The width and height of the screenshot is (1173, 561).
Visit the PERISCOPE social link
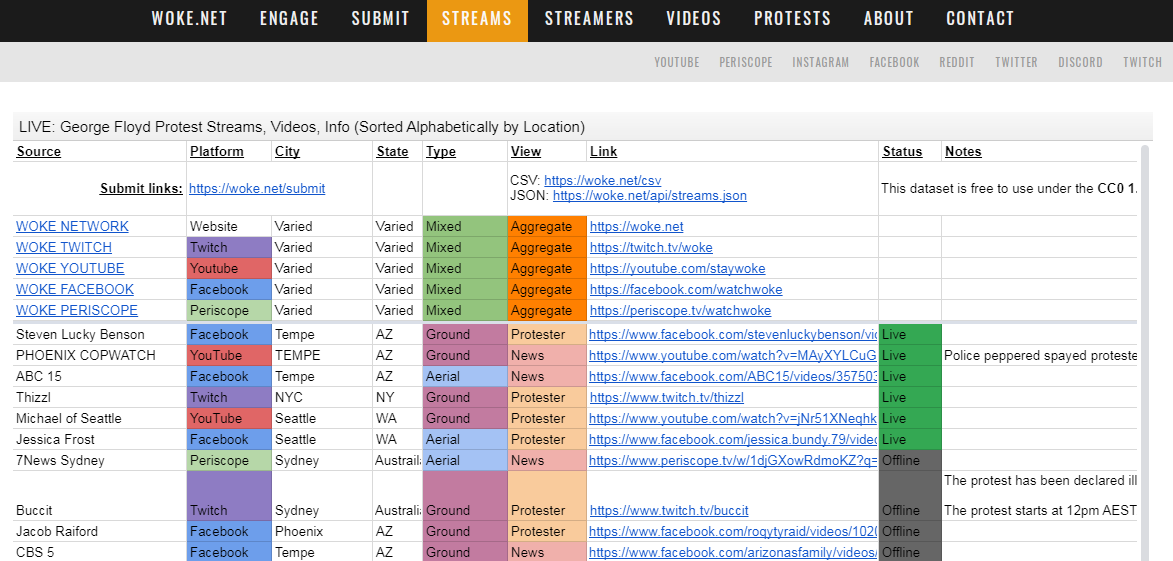coord(746,62)
